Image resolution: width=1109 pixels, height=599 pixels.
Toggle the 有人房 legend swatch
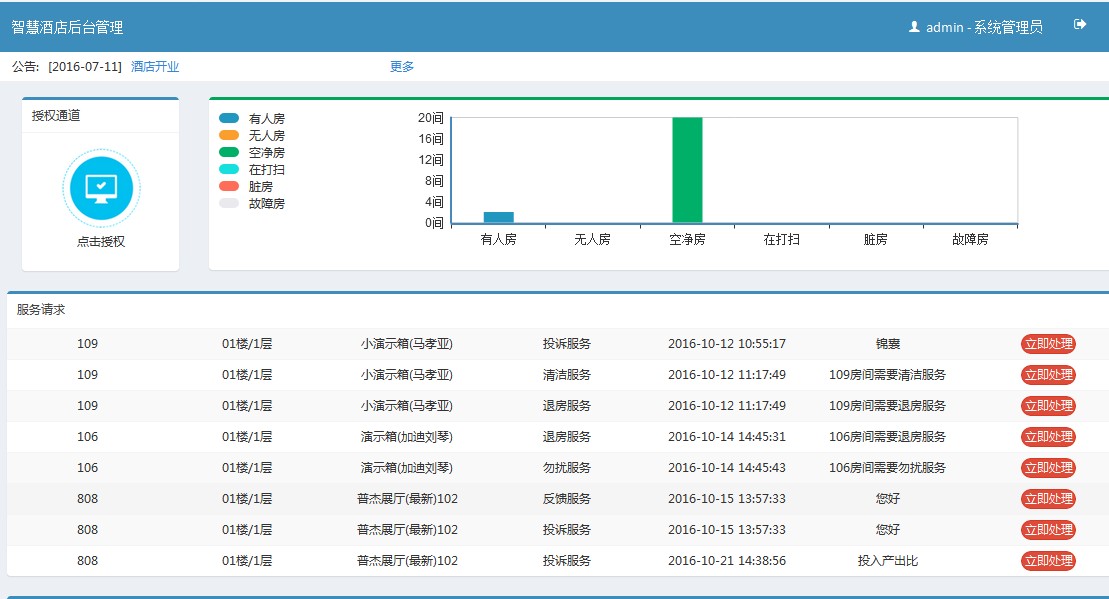click(x=229, y=118)
